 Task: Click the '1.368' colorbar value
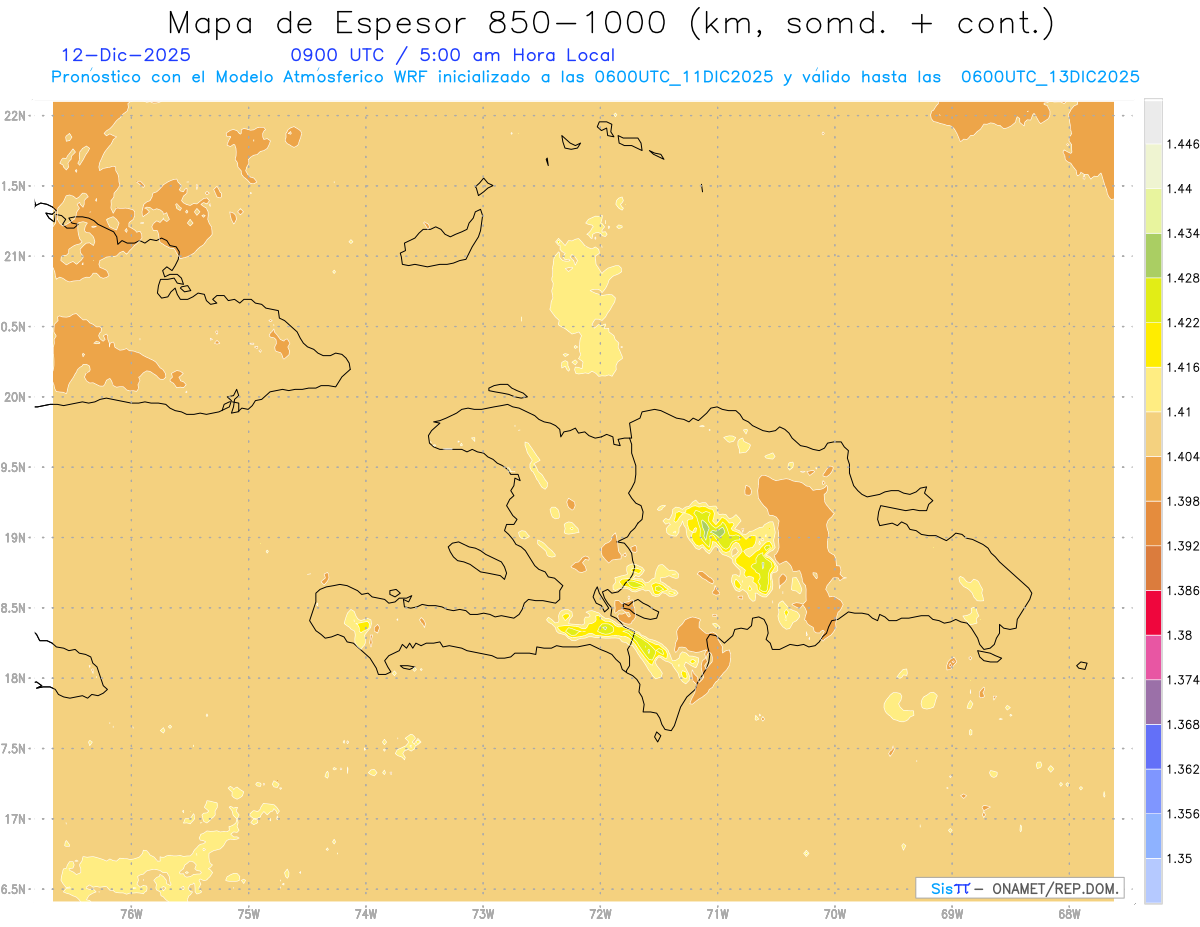1182,724
